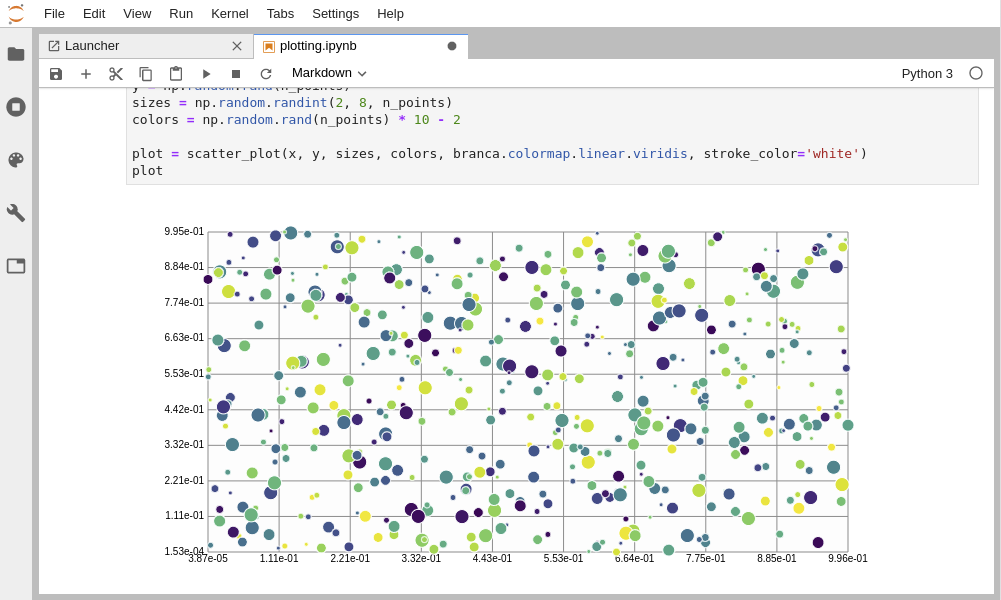Open the Kernel menu
The width and height of the screenshot is (1001, 600).
(x=230, y=13)
